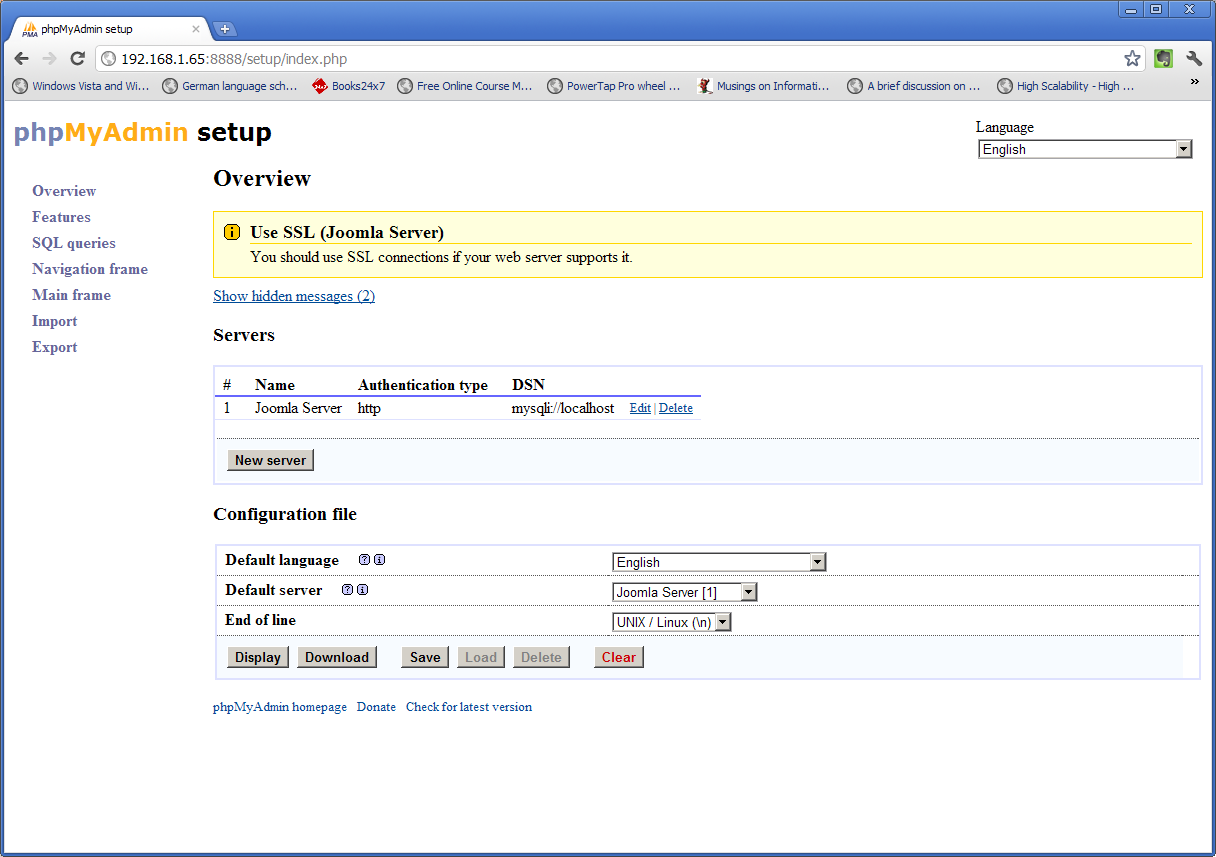Edit the Joomla Server entry
The image size is (1216, 857).
click(639, 407)
